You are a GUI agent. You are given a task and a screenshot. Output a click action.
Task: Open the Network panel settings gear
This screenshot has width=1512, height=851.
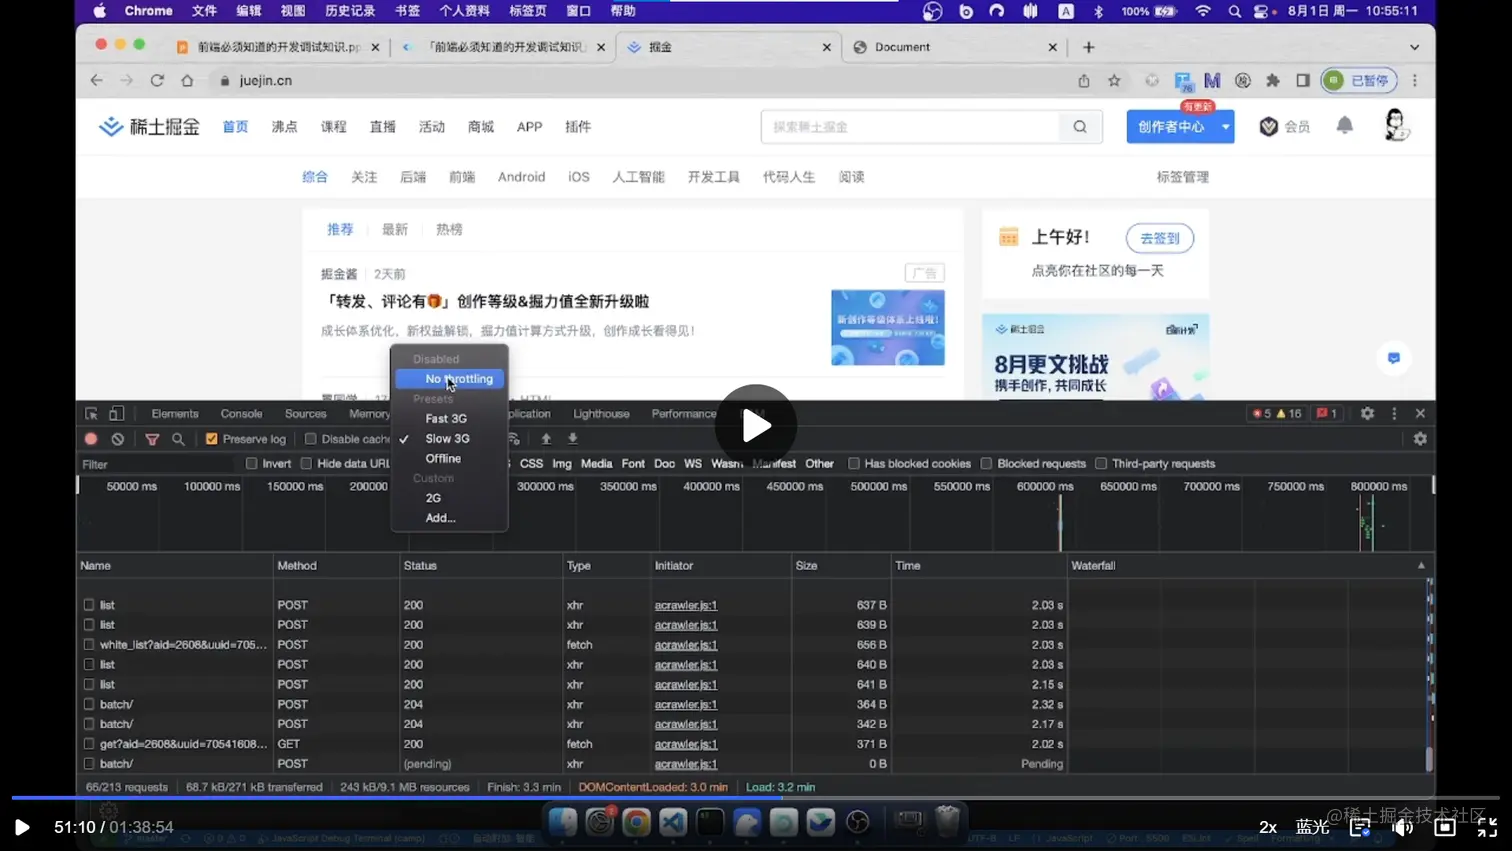tap(1420, 439)
